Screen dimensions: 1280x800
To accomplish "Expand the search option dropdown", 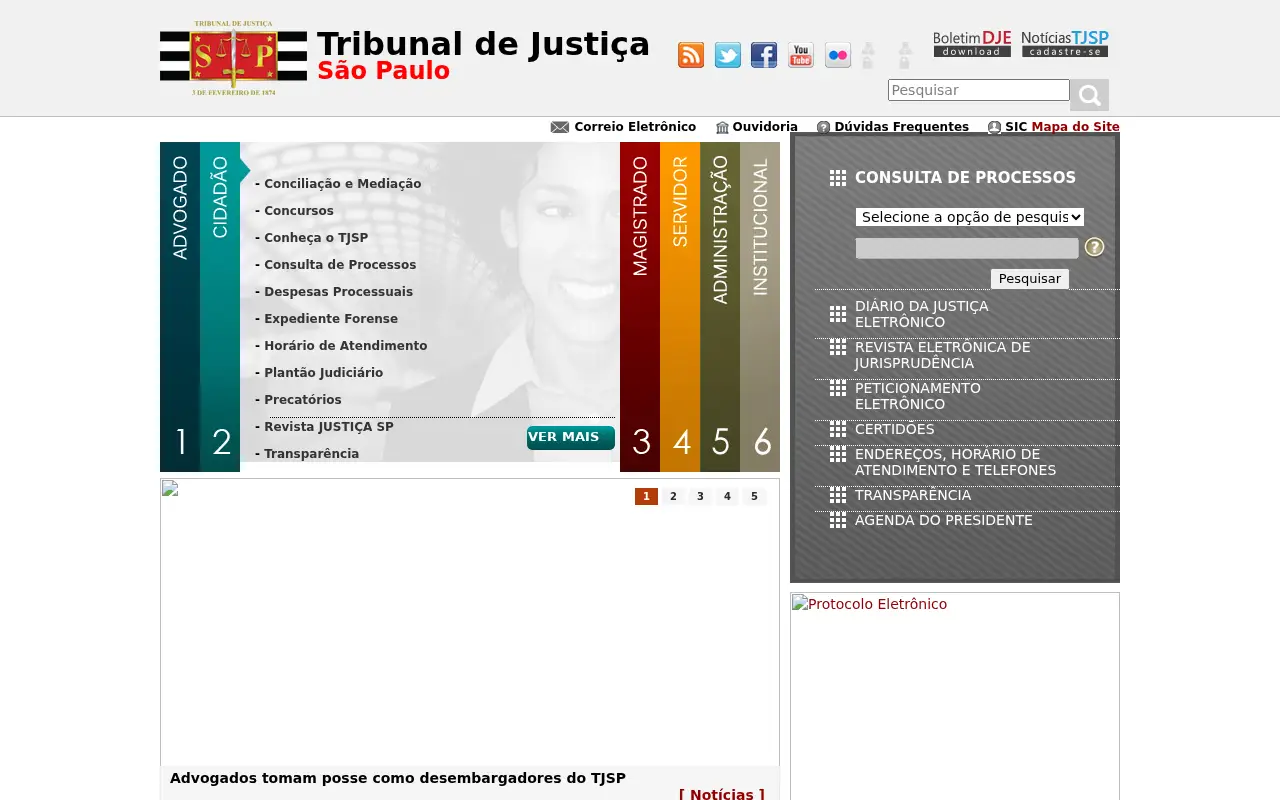I will point(970,217).
